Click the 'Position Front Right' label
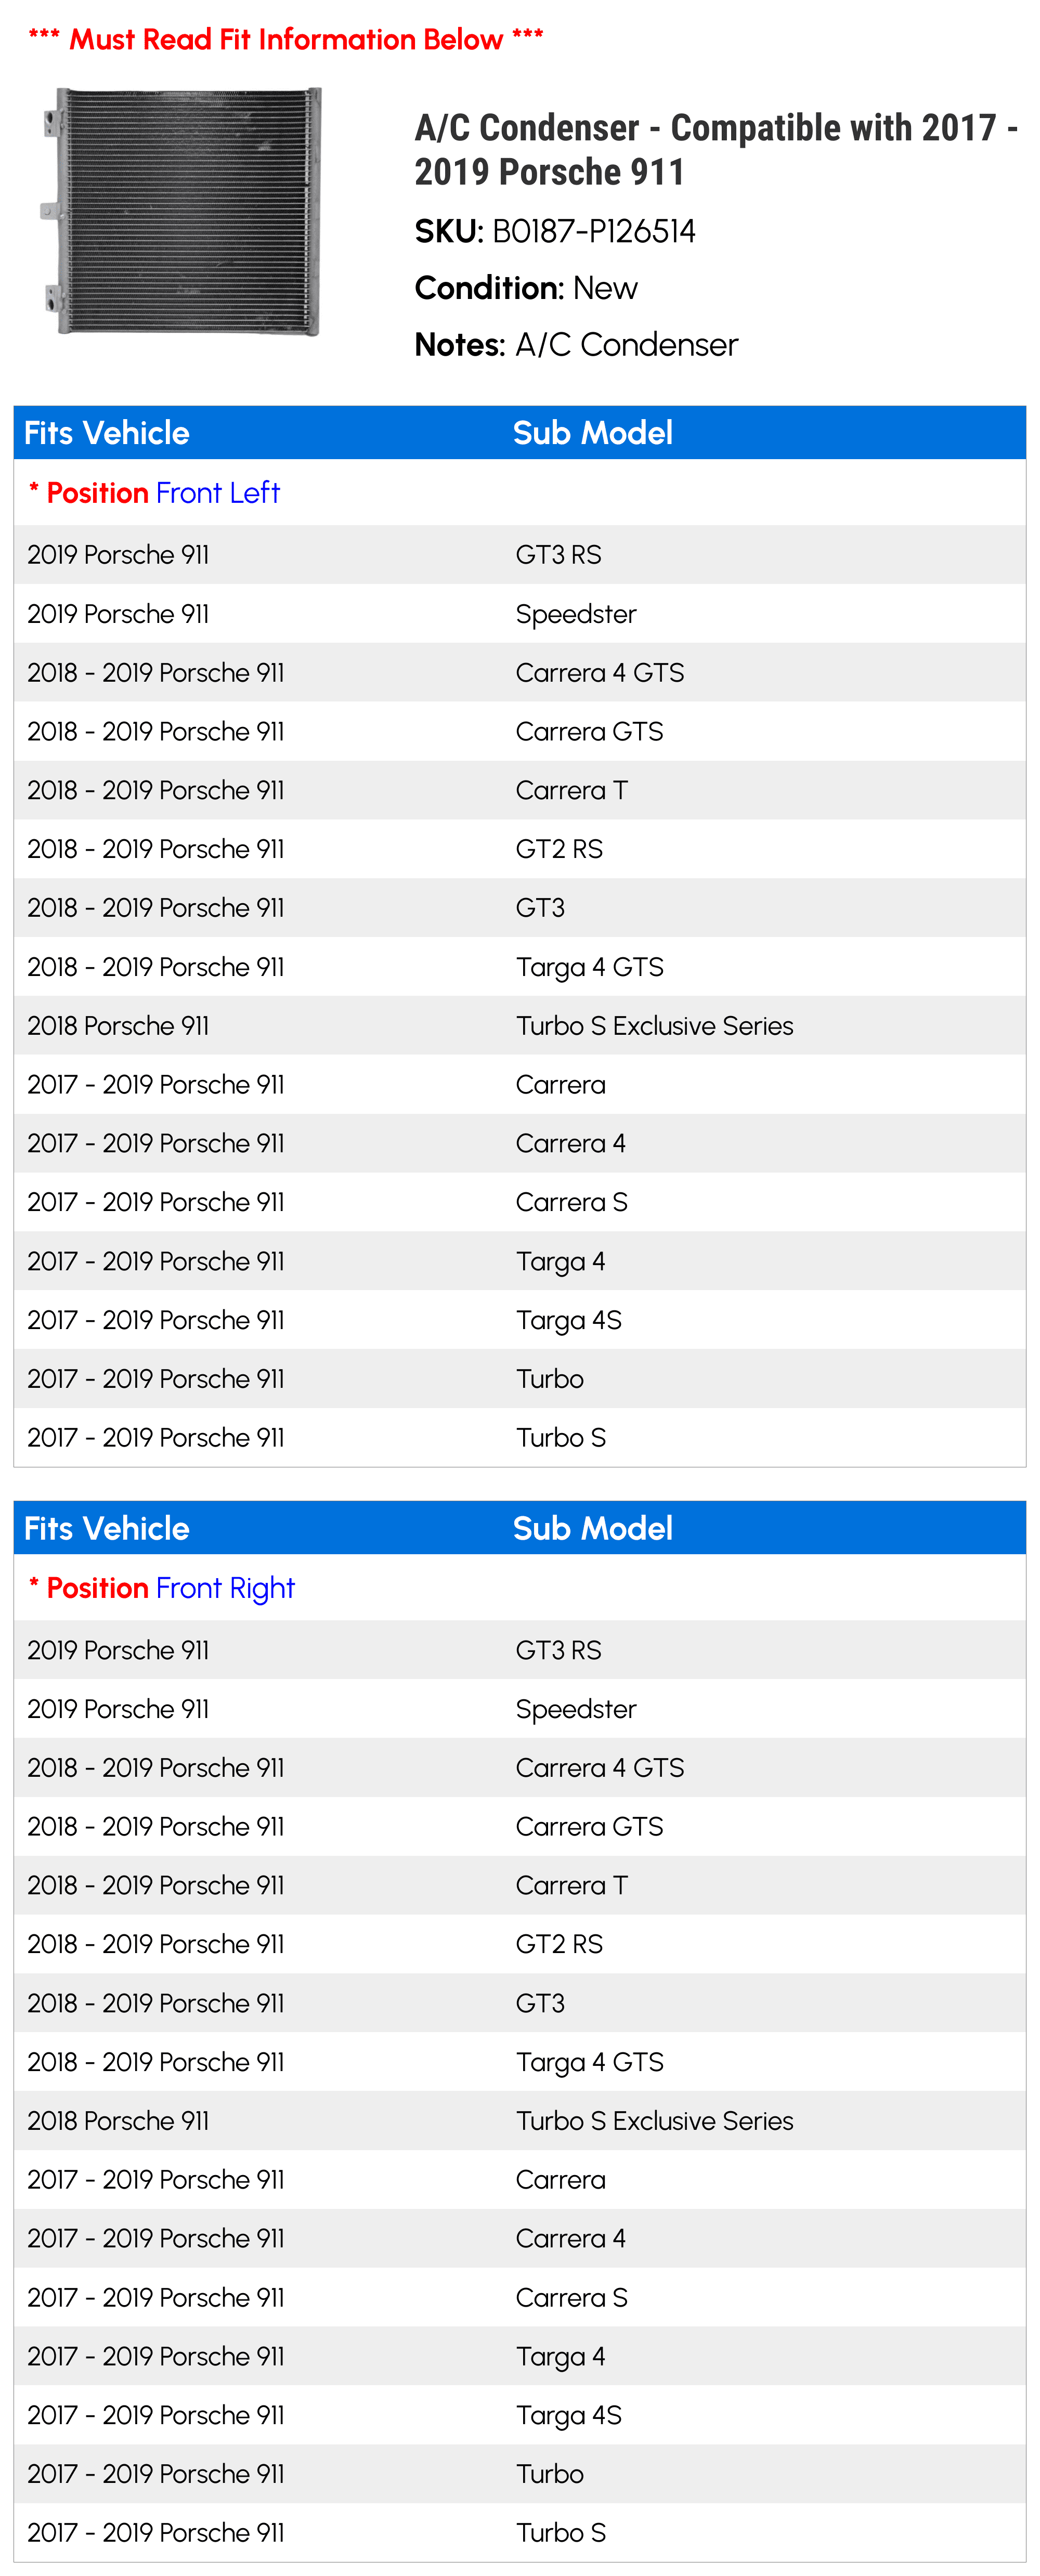Viewport: 1040px width, 2576px height. (x=162, y=1588)
